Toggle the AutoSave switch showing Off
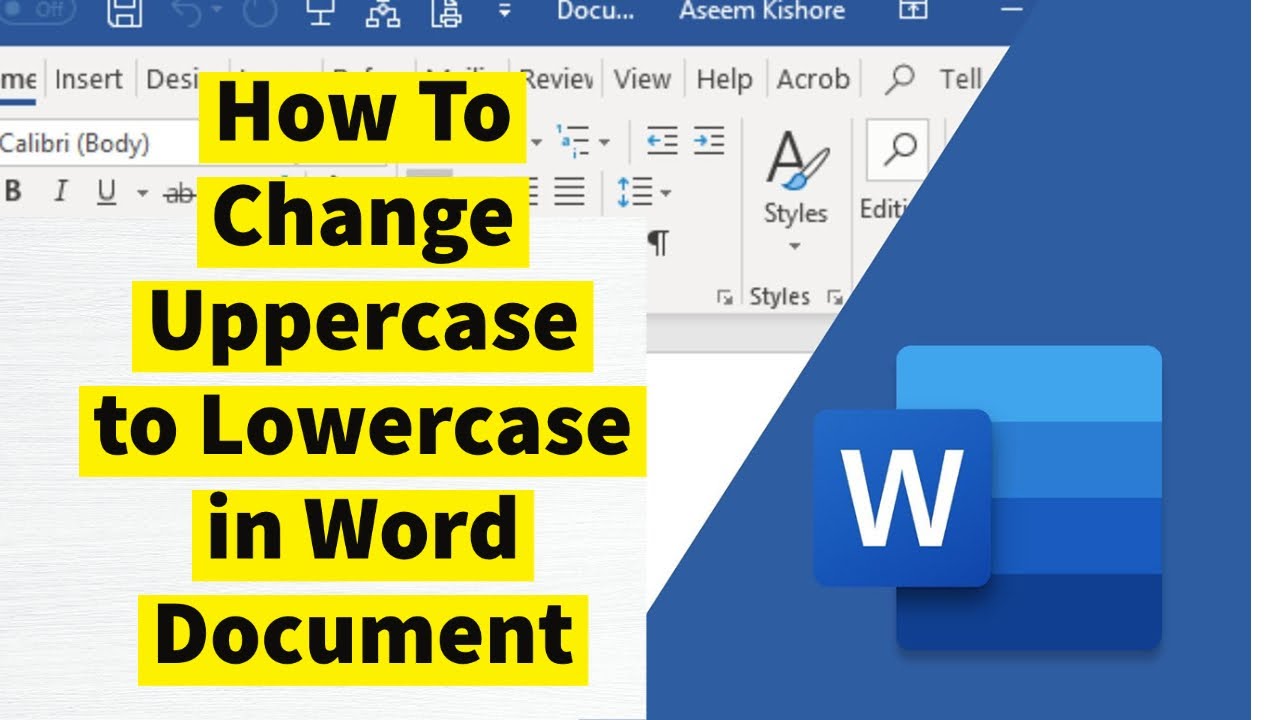This screenshot has height=720, width=1280. 40,9
